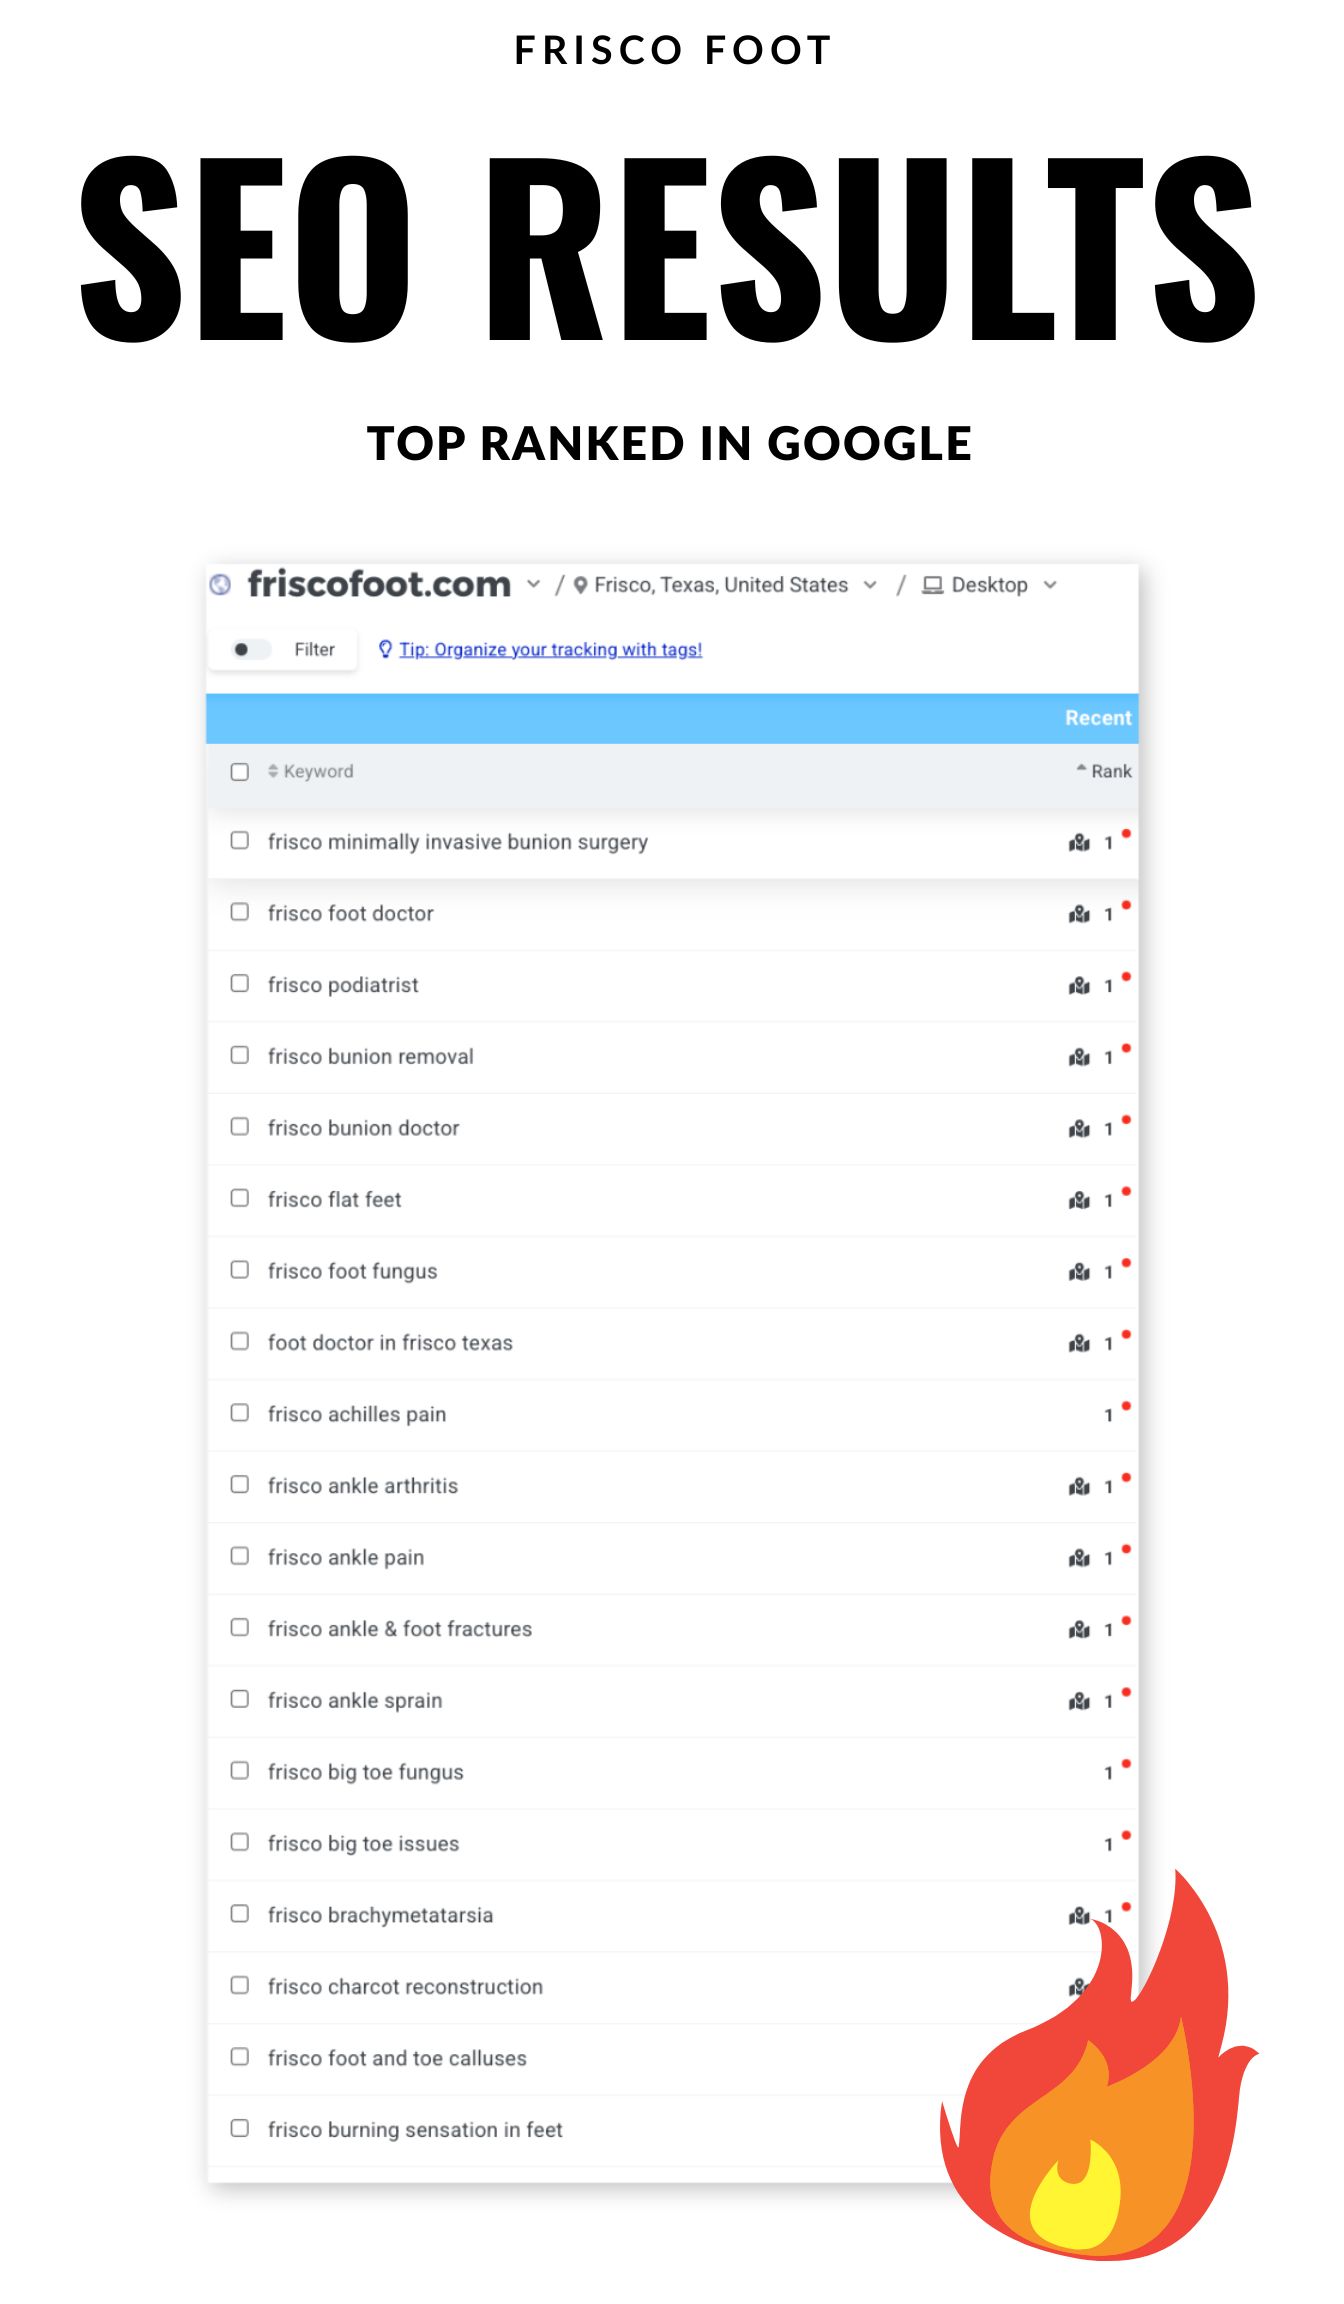Open the Frisco, Texas location dropdown
The width and height of the screenshot is (1344, 2304).
click(870, 585)
